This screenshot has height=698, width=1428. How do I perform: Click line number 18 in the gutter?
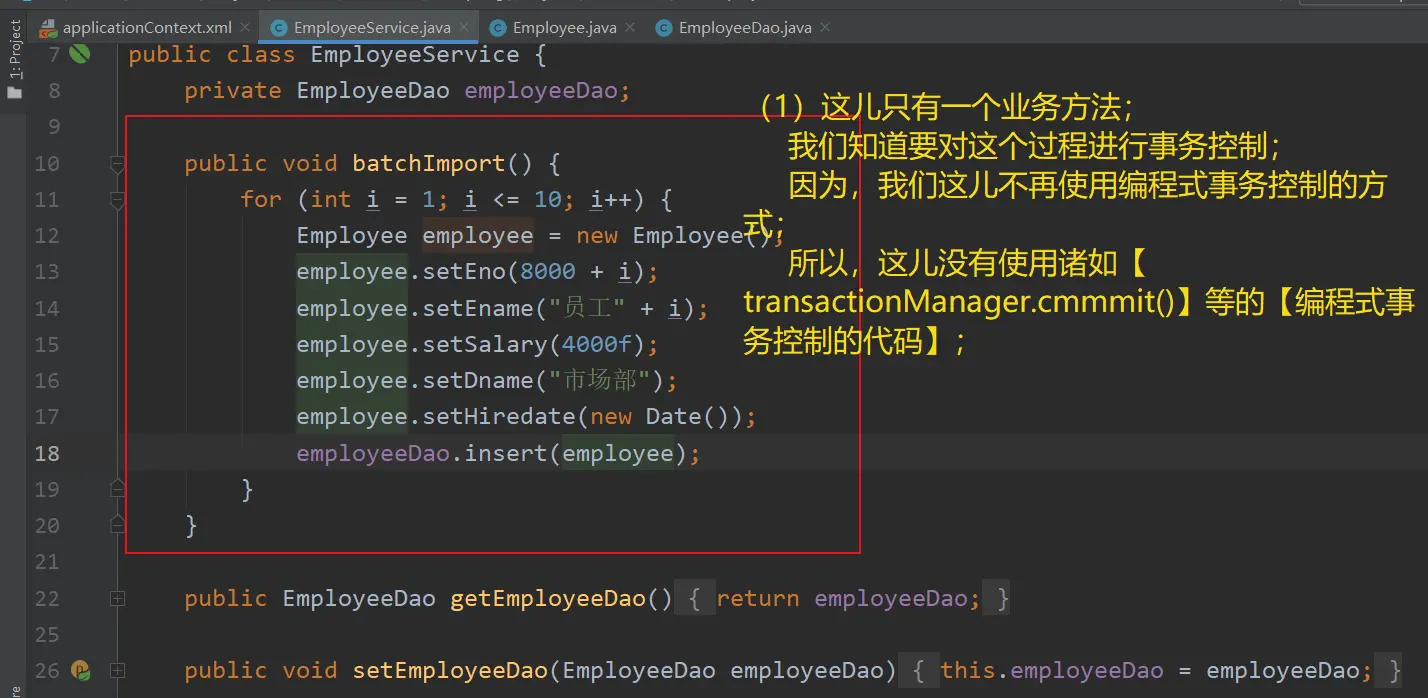point(47,454)
